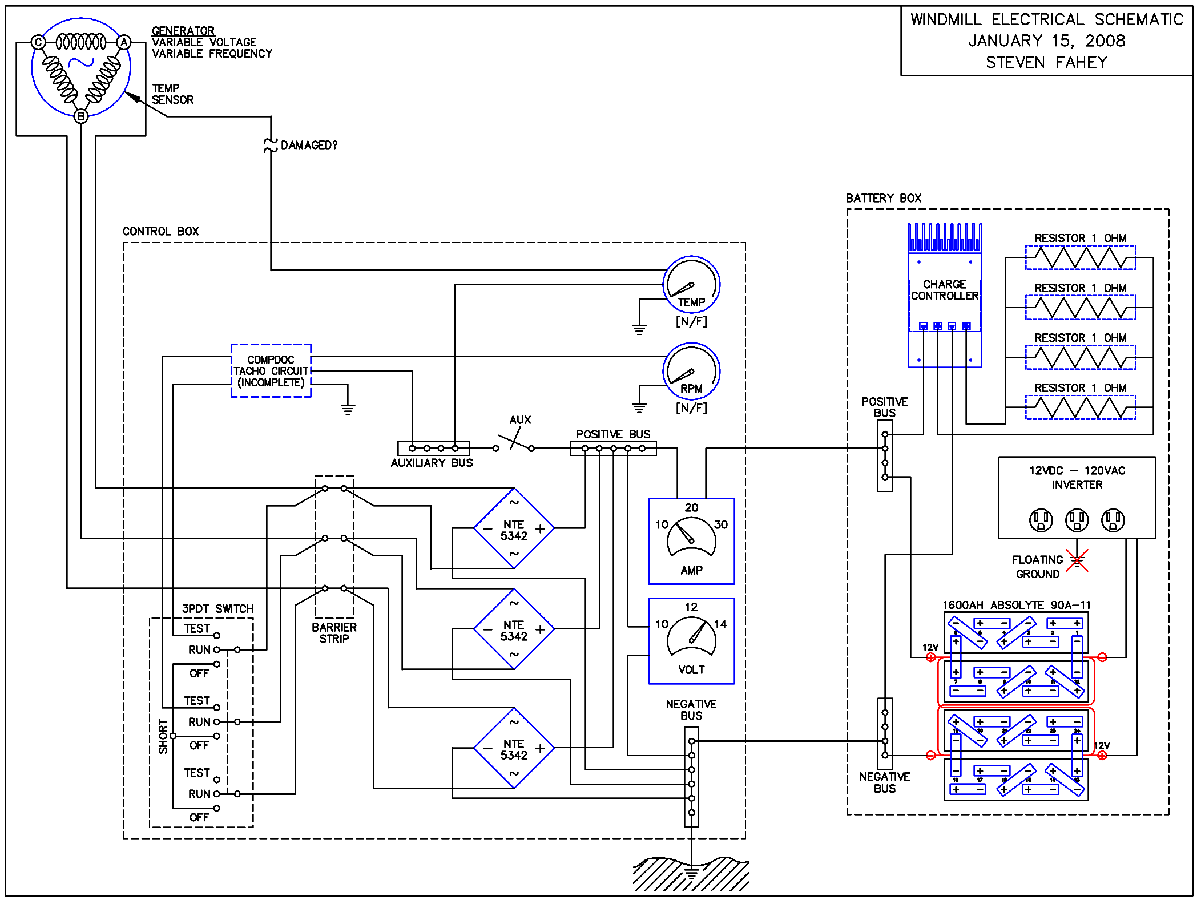1200x900 pixels.
Task: Toggle the AUX switch symbol
Action: [515, 441]
